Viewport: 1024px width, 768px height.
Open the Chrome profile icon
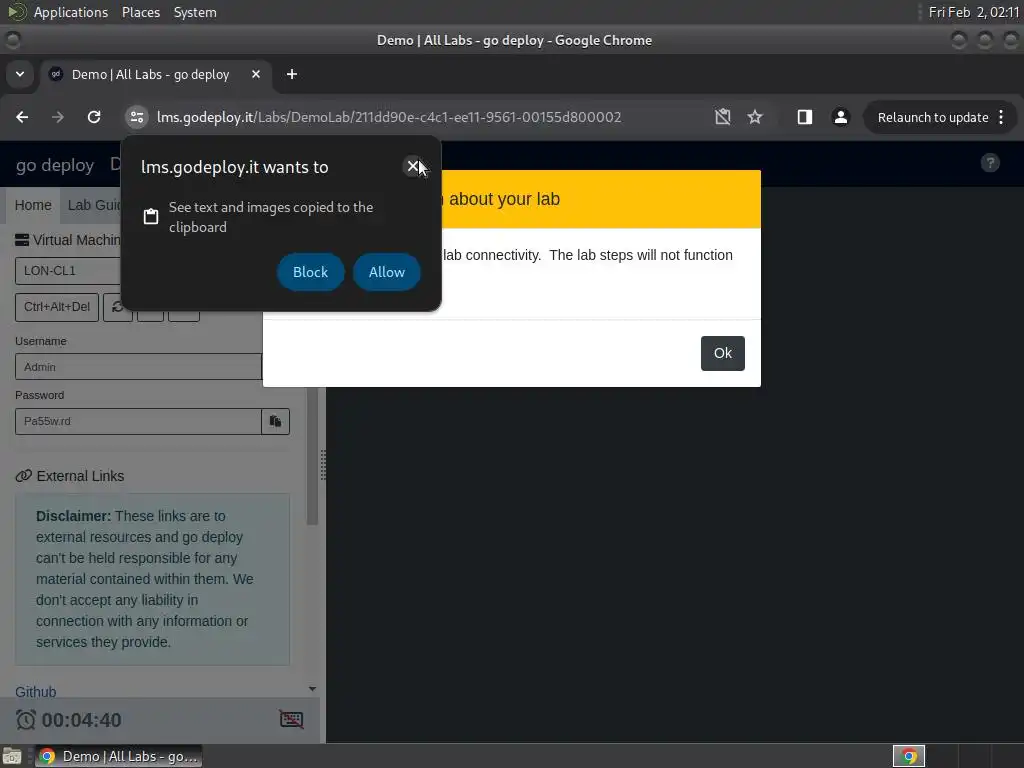click(x=840, y=117)
